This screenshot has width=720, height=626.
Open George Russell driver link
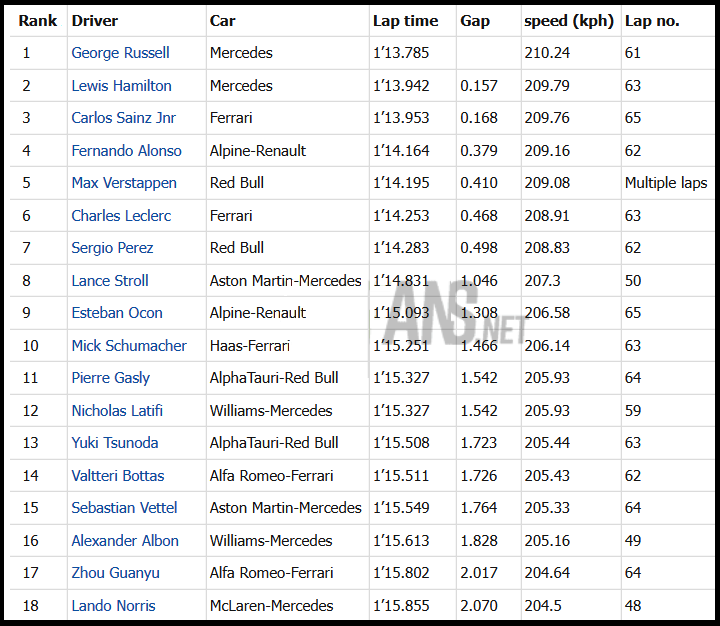point(120,53)
